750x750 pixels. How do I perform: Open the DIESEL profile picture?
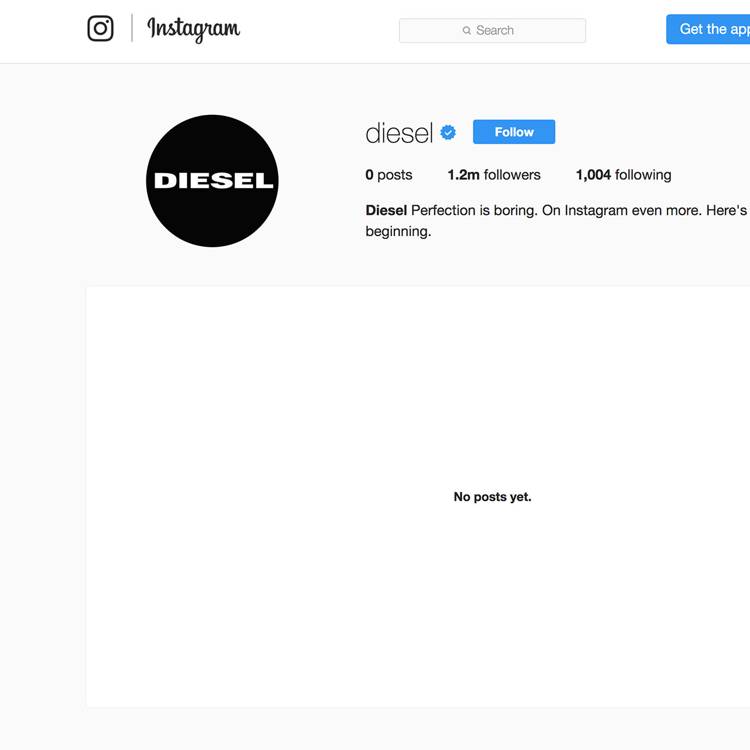pos(212,181)
